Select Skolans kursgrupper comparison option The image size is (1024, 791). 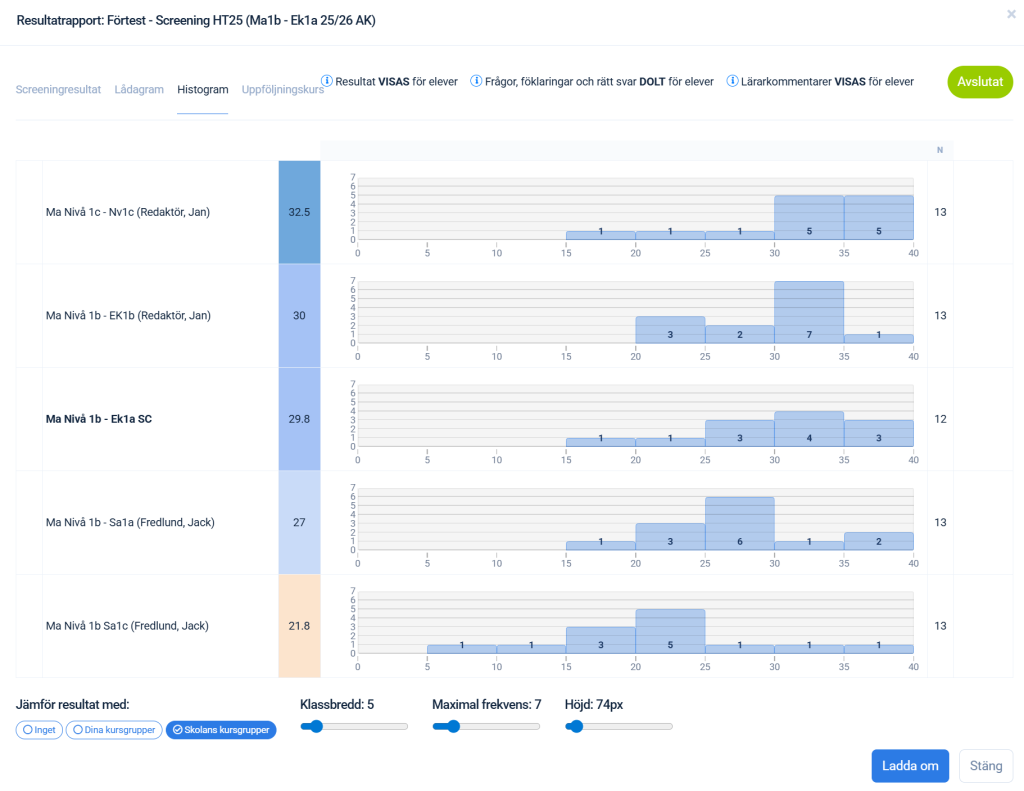click(x=220, y=730)
